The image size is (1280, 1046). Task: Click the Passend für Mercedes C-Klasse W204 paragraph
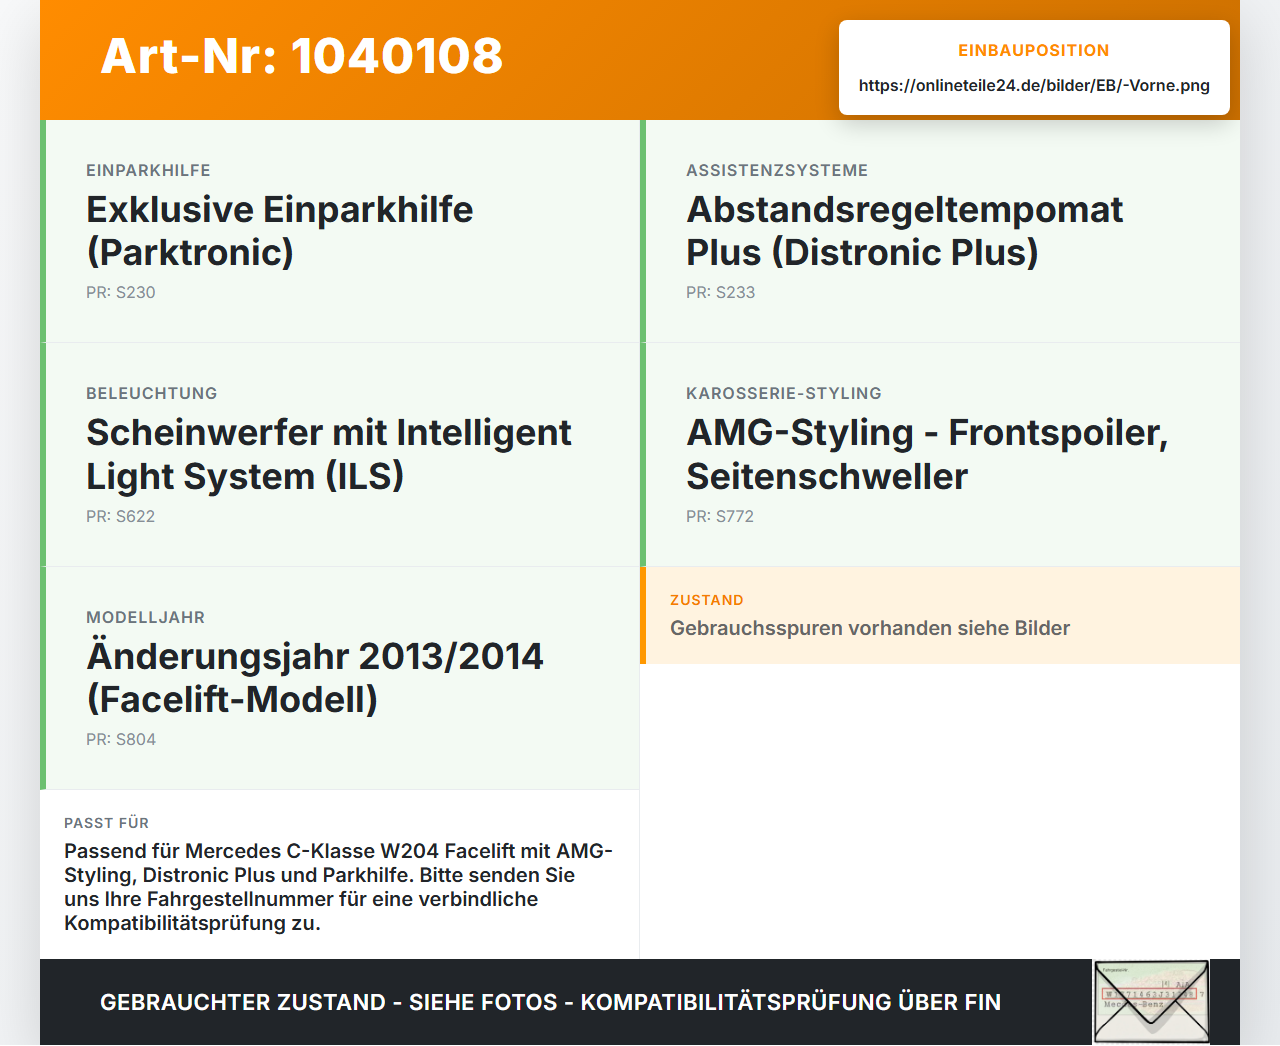339,887
